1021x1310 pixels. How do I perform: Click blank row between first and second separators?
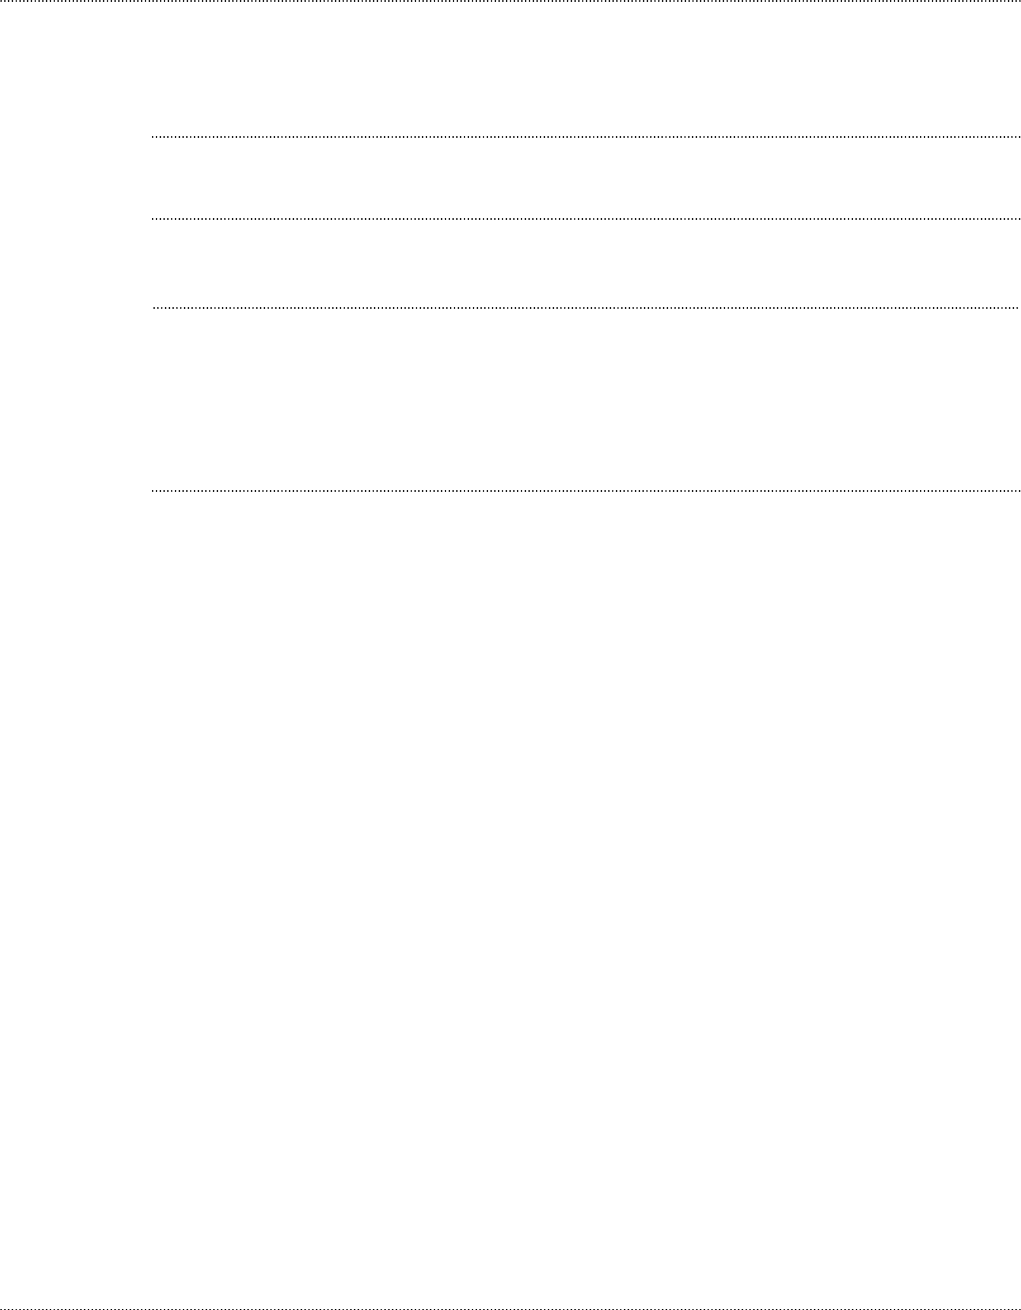[x=585, y=177]
